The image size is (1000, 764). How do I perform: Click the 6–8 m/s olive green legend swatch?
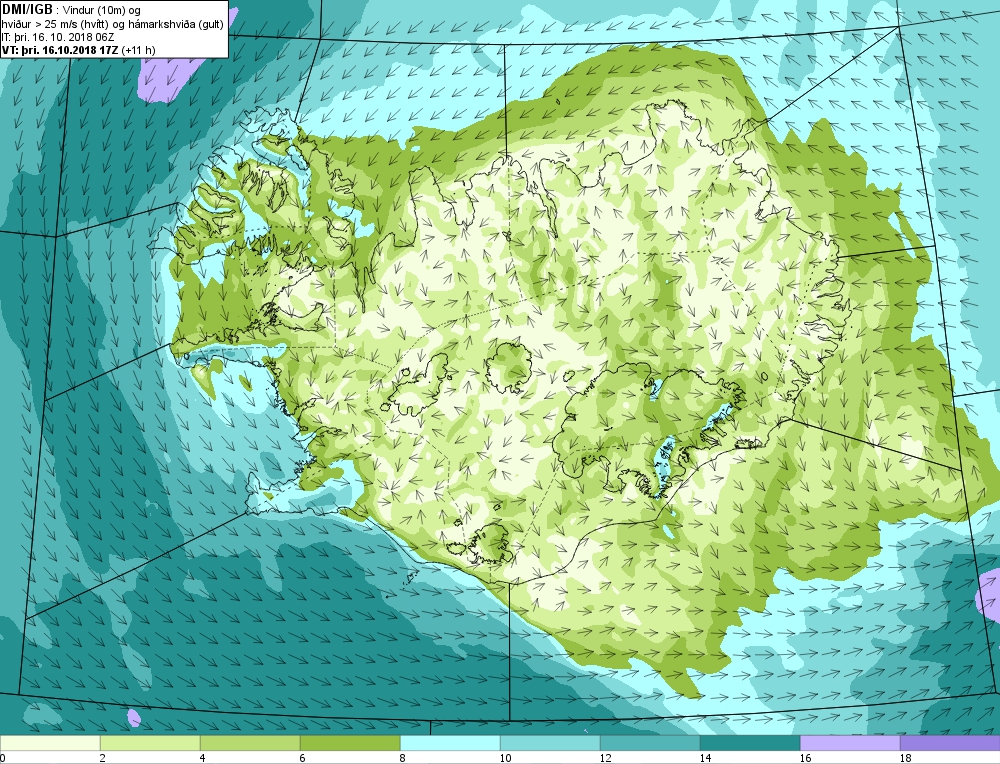[x=350, y=743]
